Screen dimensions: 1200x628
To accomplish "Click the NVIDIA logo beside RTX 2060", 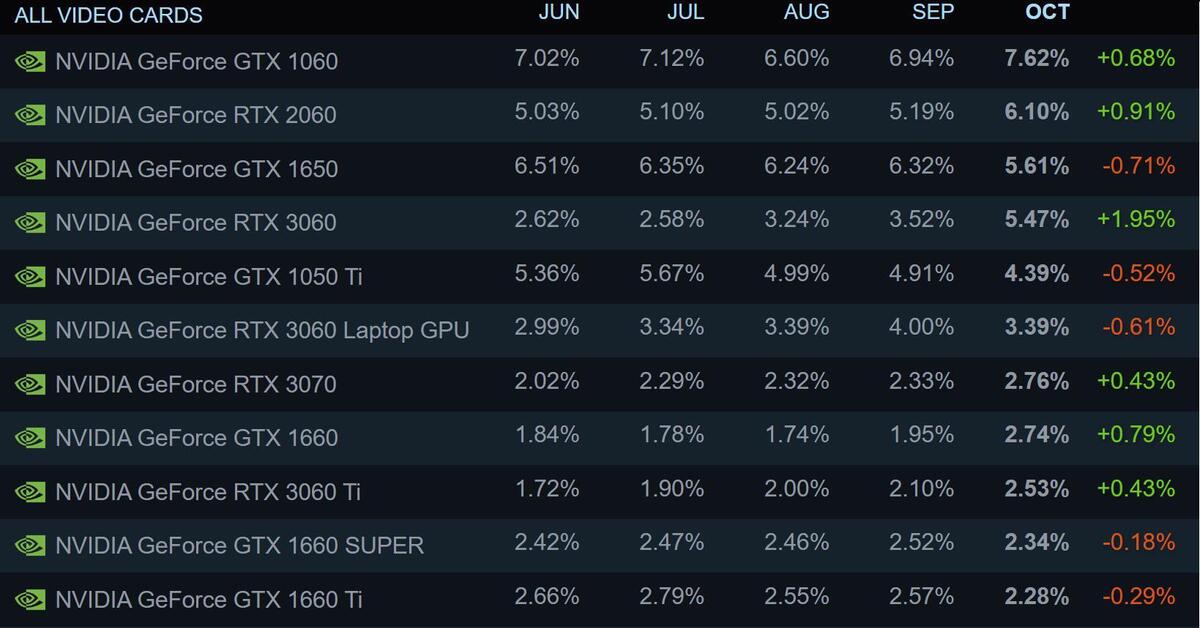I will pos(30,115).
